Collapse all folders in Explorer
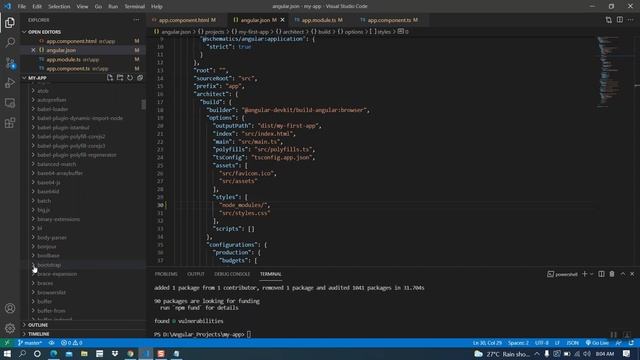 pos(140,78)
